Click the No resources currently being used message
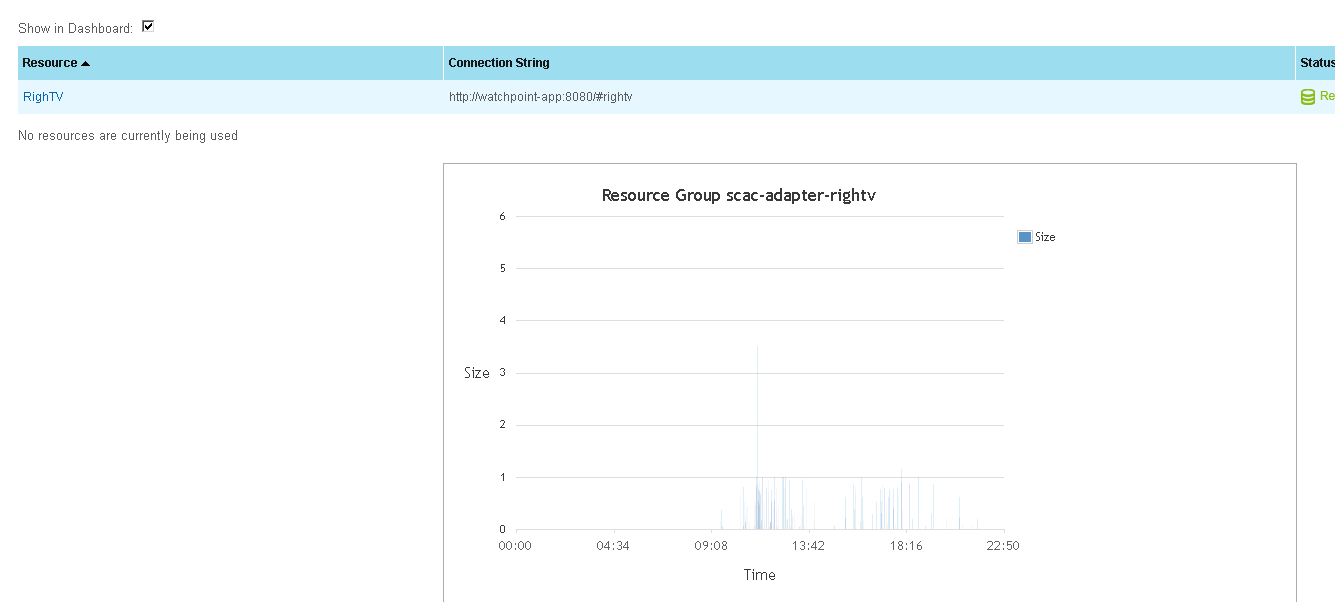This screenshot has width=1335, height=606. point(128,136)
